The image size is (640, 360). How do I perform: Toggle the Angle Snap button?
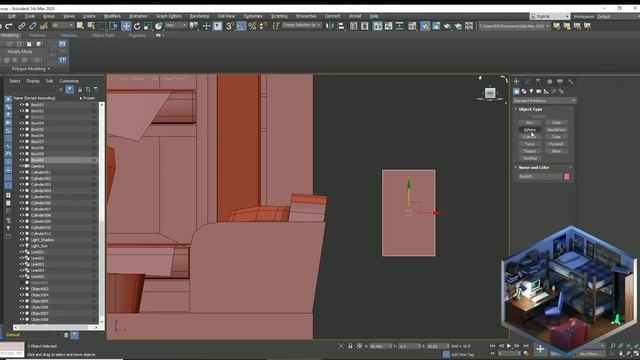click(241, 26)
